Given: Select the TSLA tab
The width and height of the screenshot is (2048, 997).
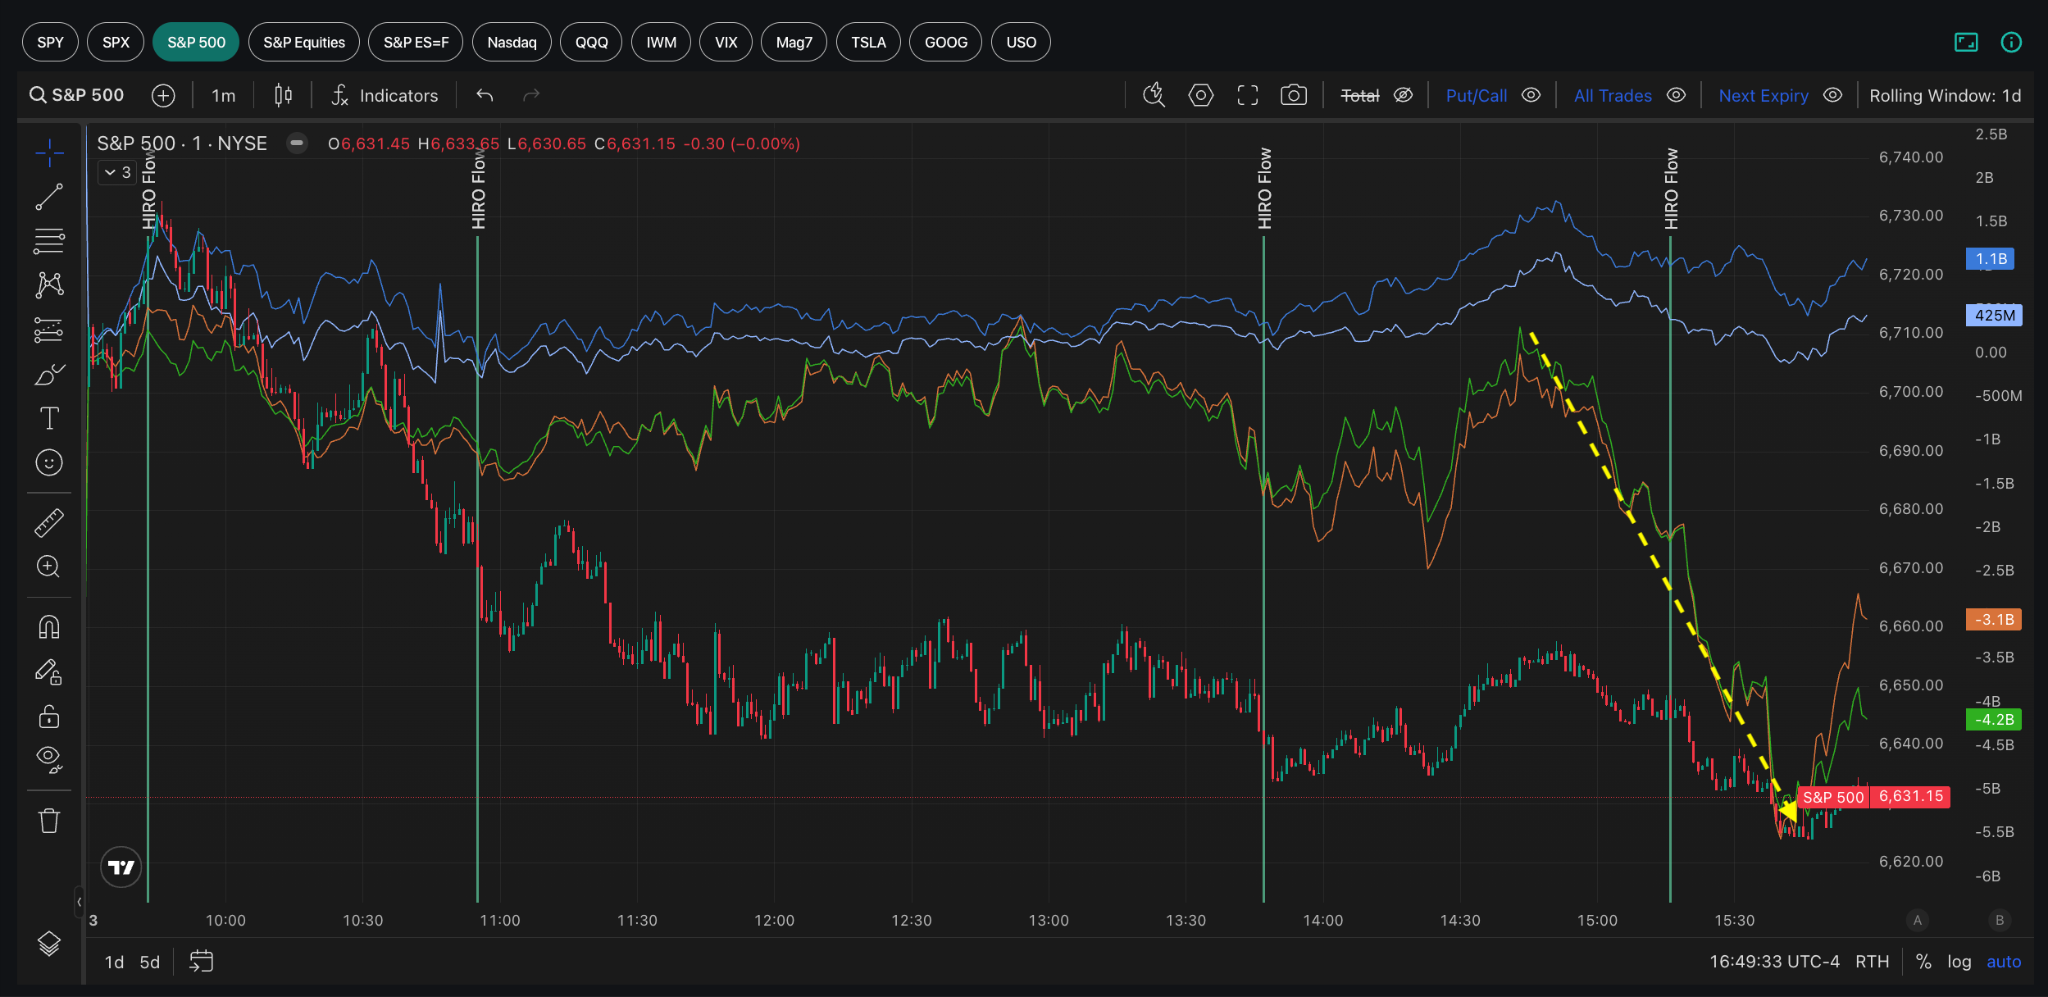Looking at the screenshot, I should [868, 42].
